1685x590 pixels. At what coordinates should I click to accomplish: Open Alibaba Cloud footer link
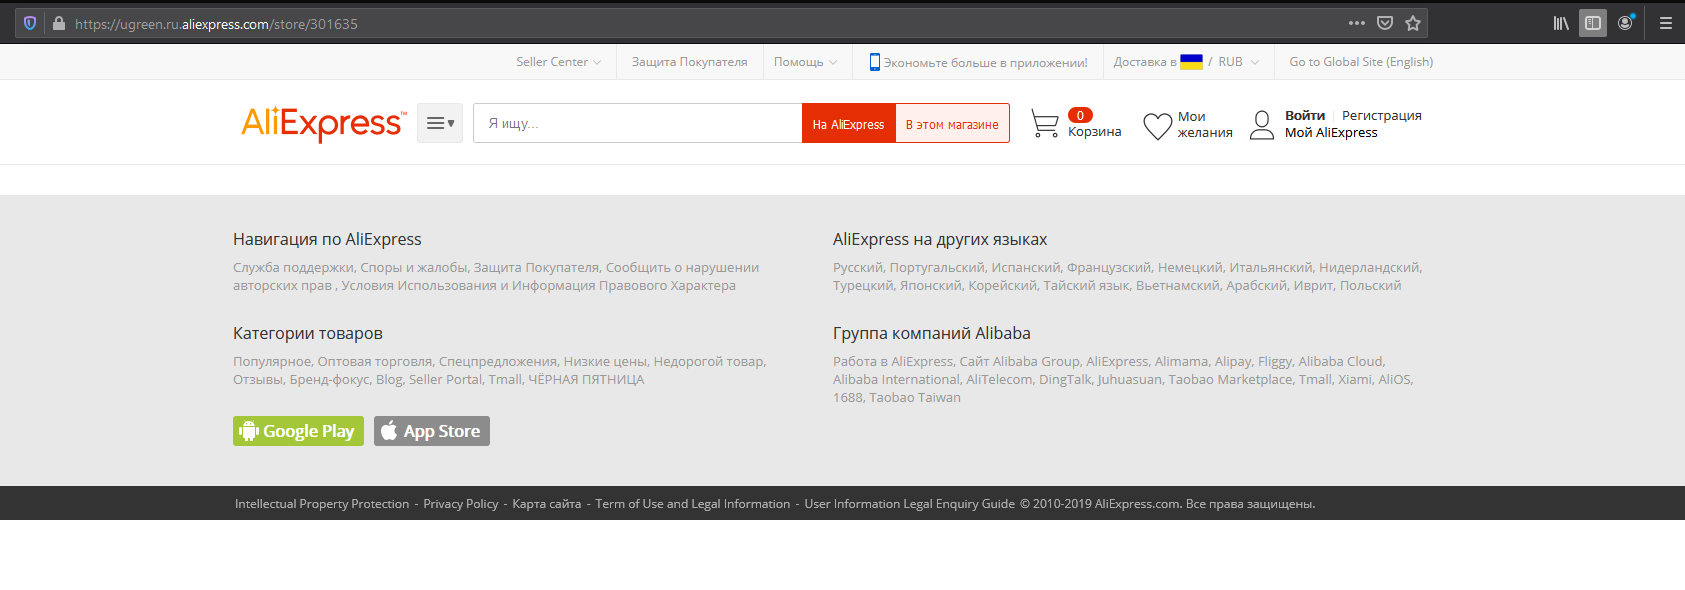tap(1341, 362)
